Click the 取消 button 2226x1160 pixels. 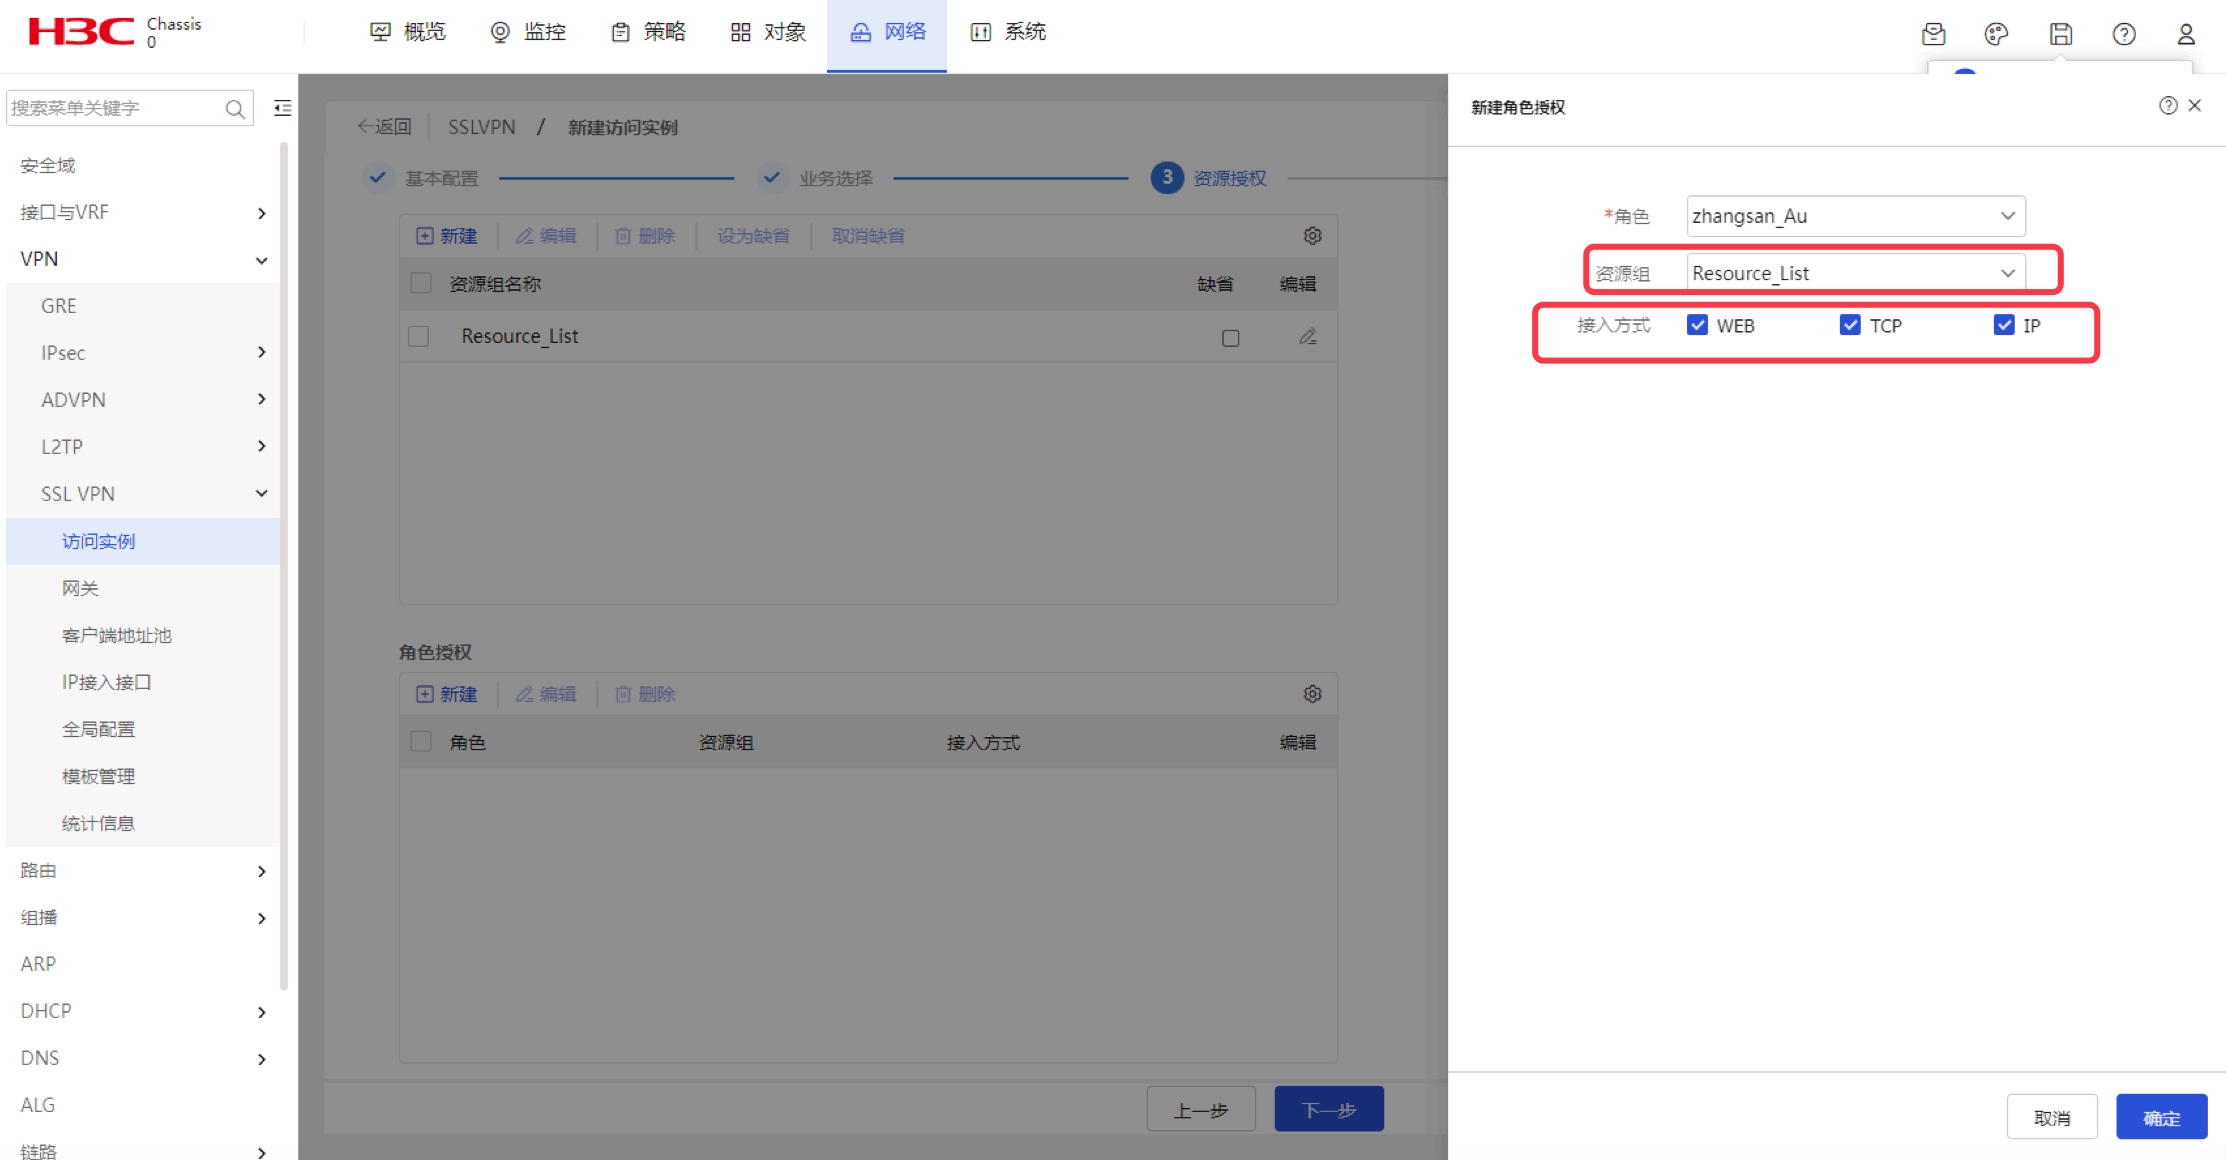click(2052, 1117)
